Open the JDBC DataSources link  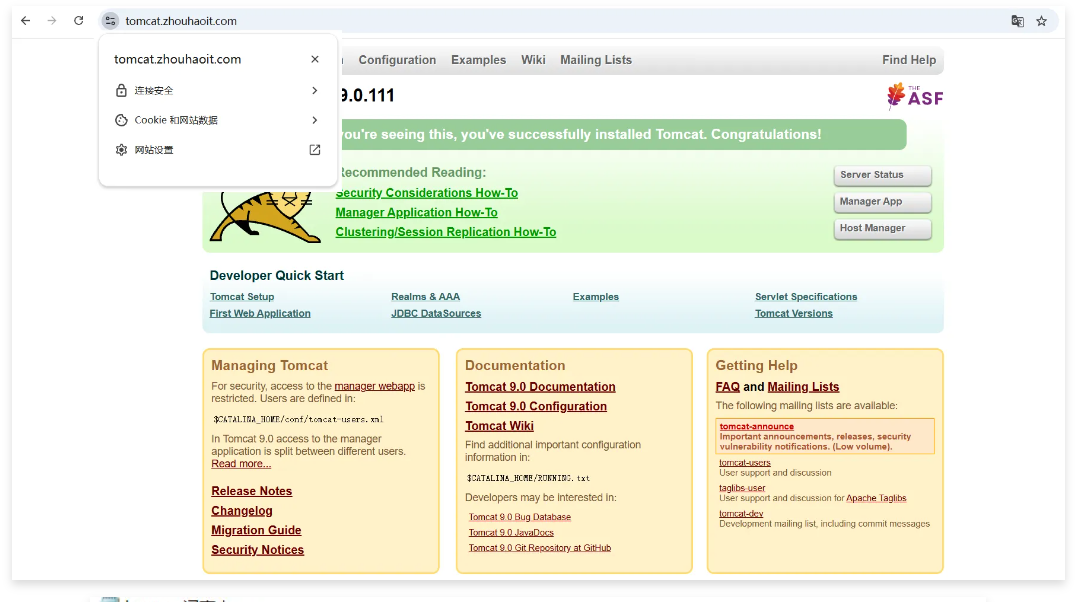436,314
